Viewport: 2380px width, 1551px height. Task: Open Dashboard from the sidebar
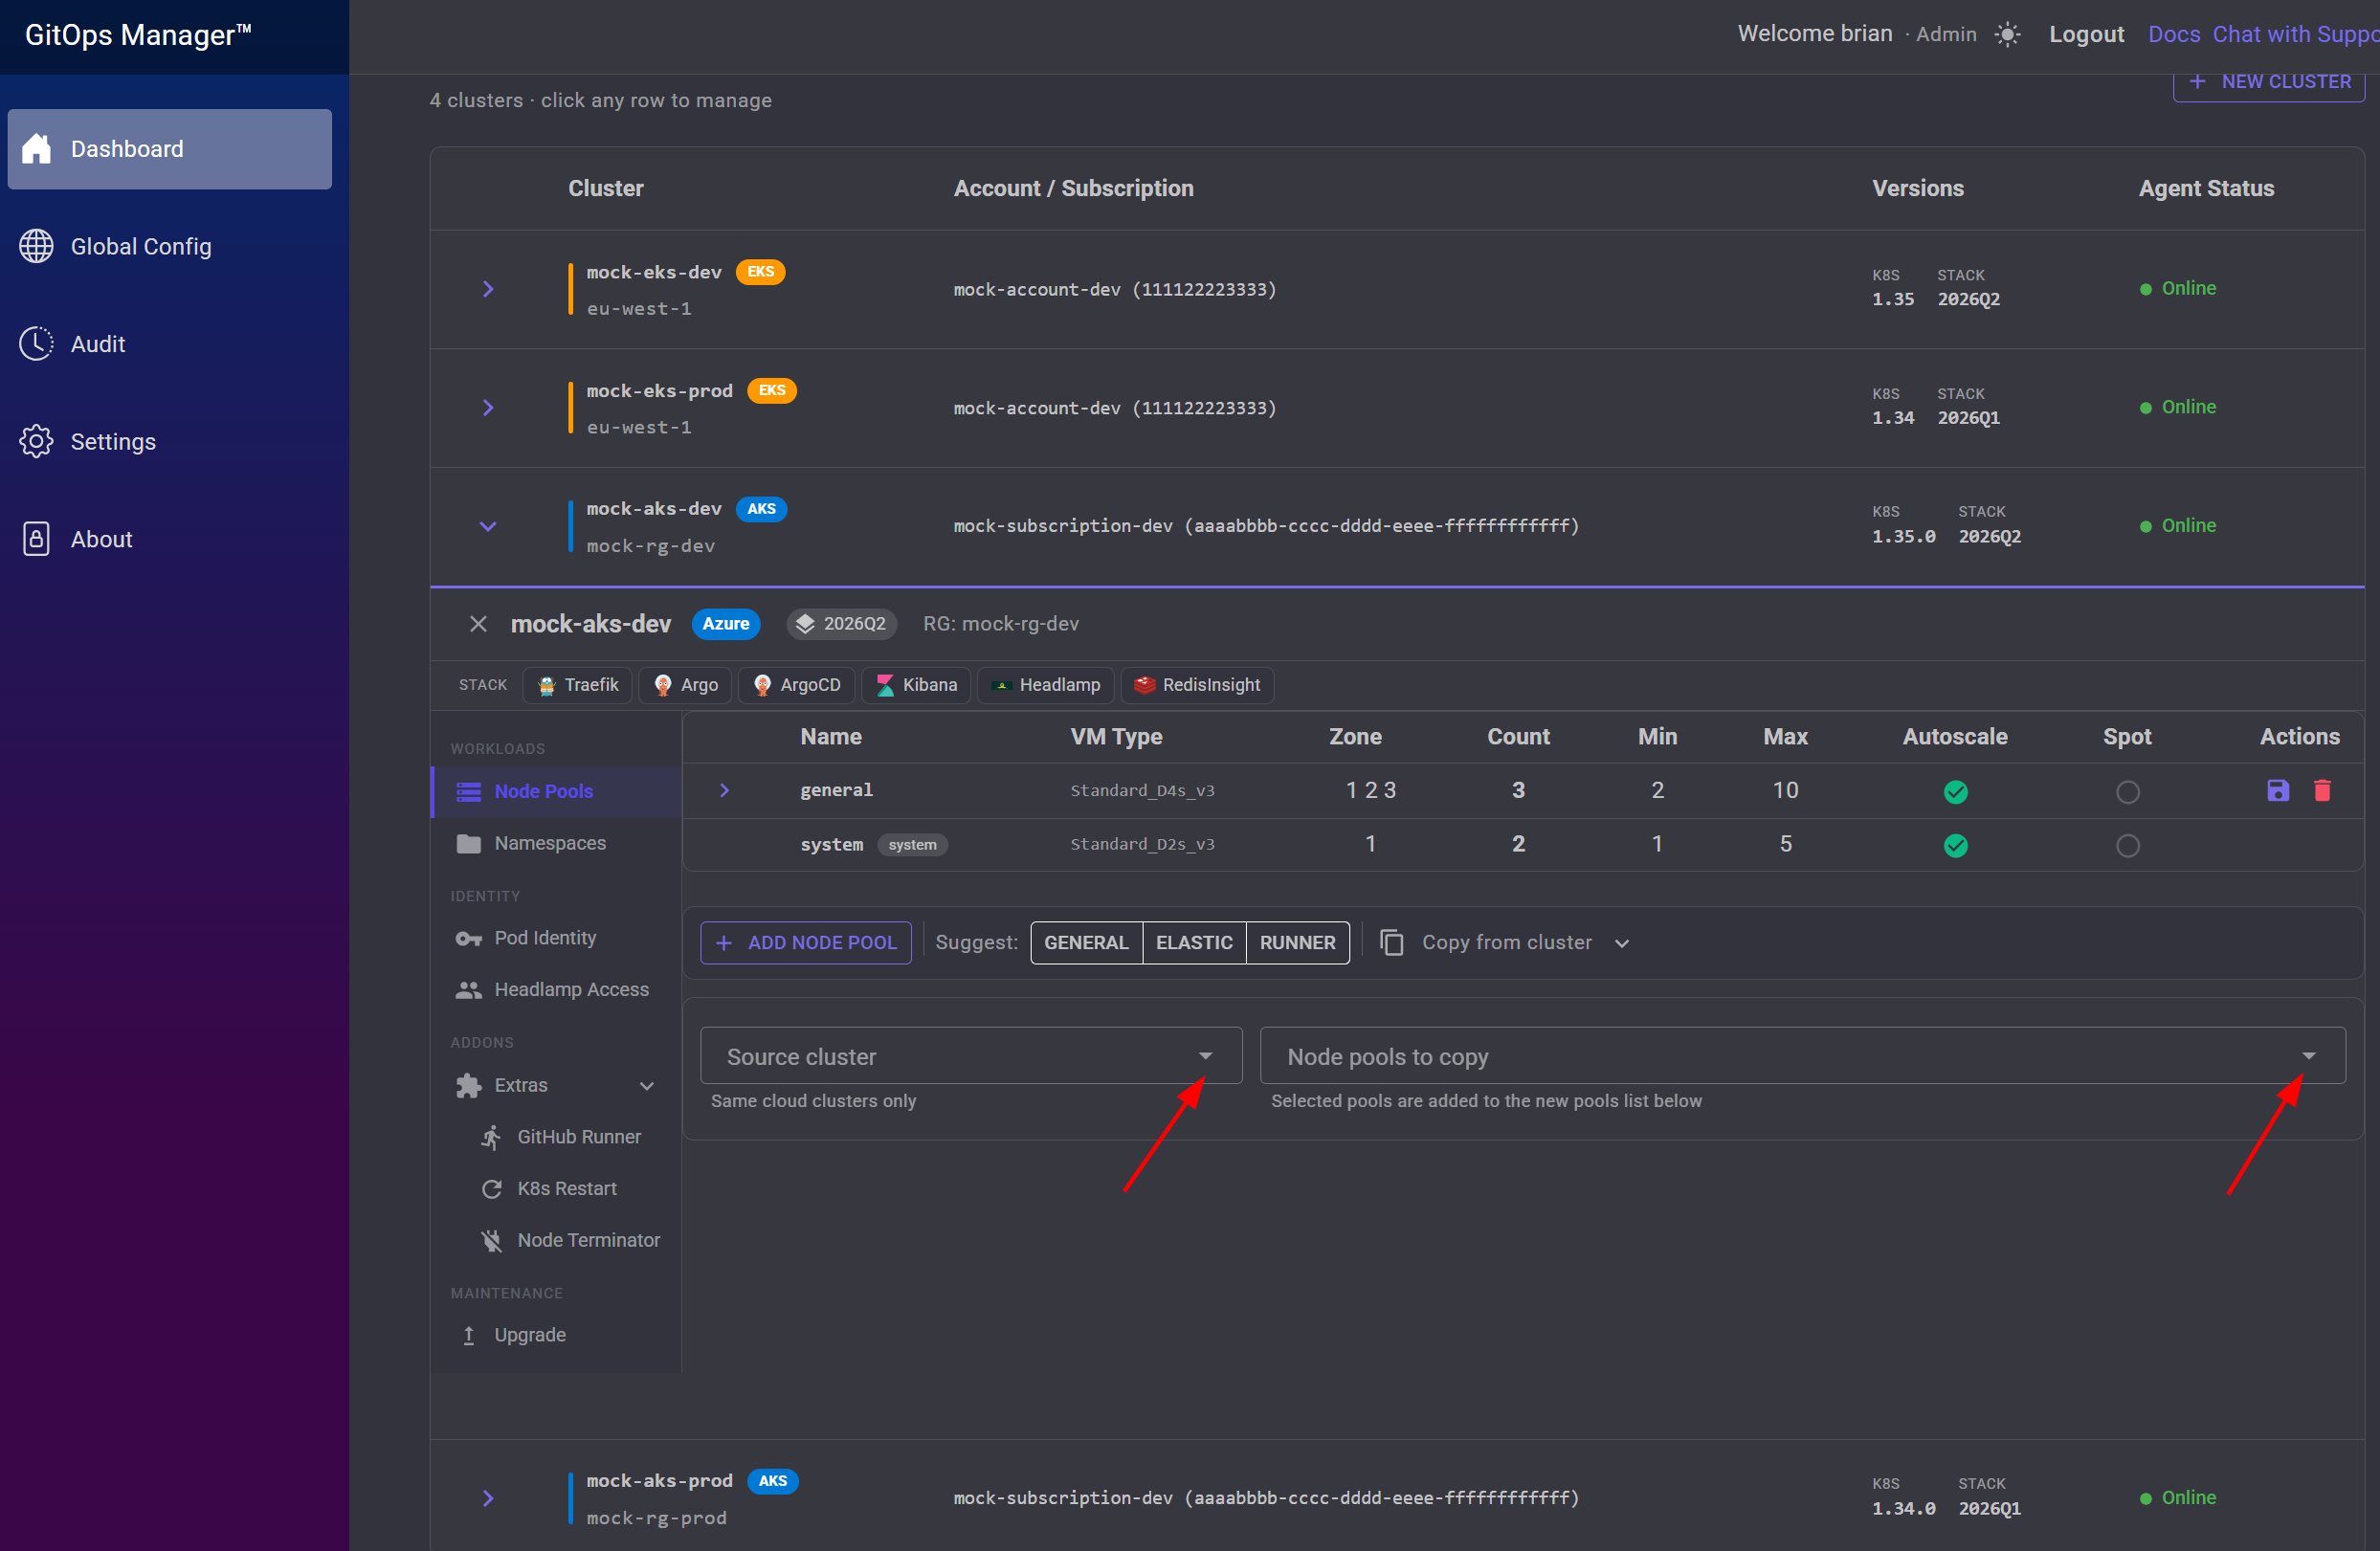[x=170, y=149]
